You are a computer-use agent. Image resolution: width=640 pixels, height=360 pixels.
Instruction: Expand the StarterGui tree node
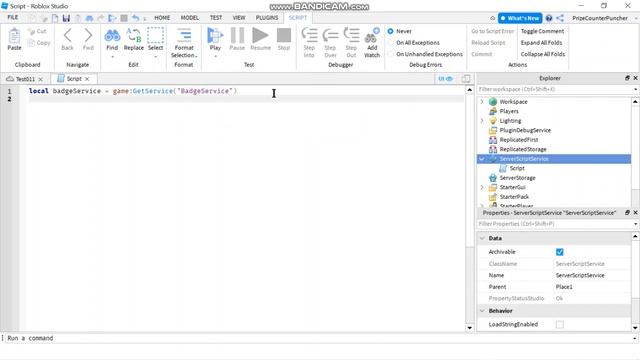click(482, 187)
